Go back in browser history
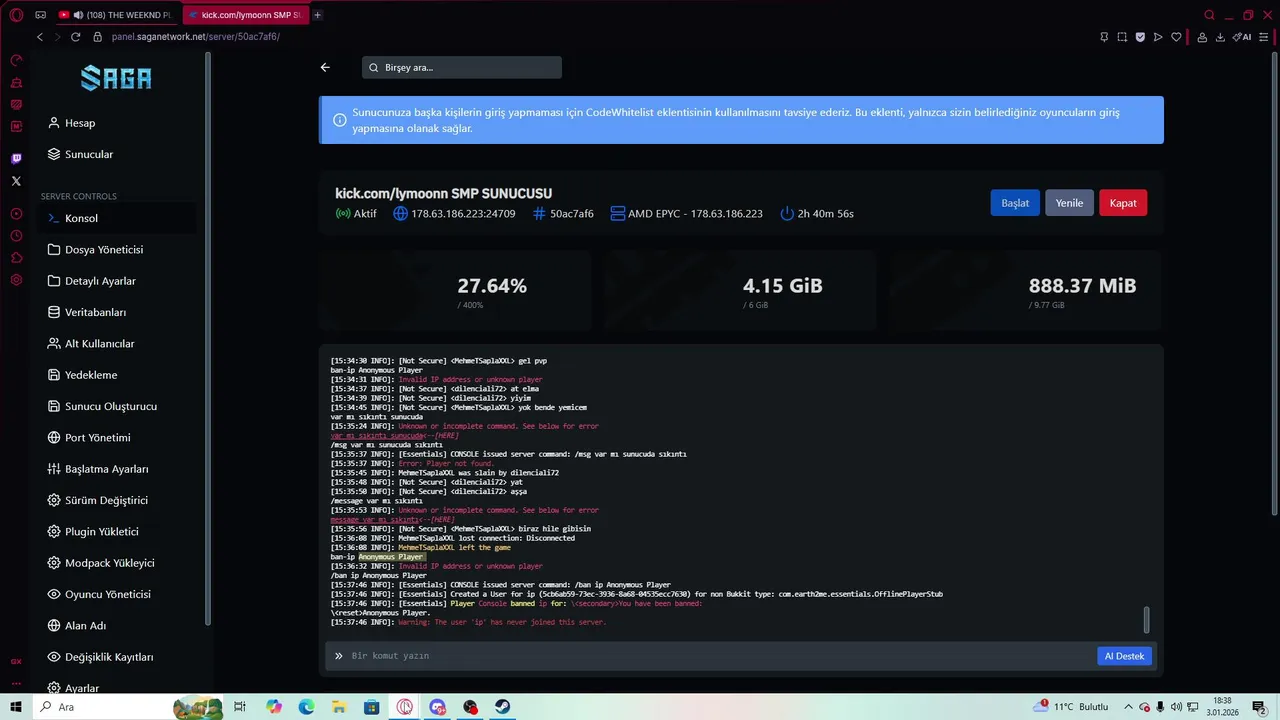1280x720 pixels. point(40,37)
